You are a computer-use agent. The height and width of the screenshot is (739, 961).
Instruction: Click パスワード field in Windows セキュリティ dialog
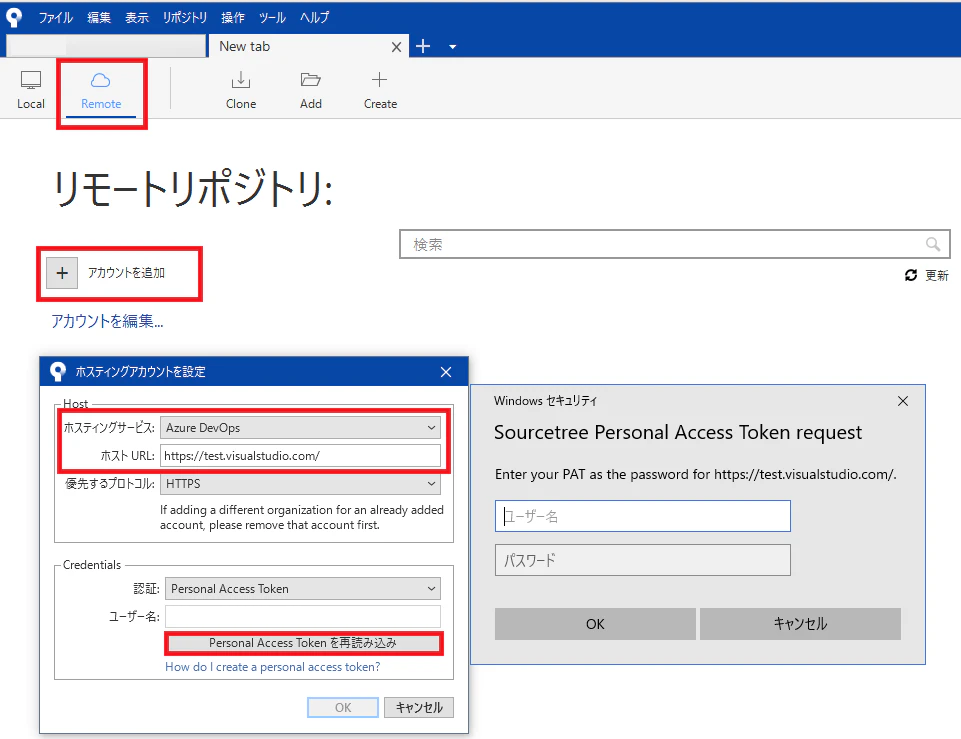(642, 560)
